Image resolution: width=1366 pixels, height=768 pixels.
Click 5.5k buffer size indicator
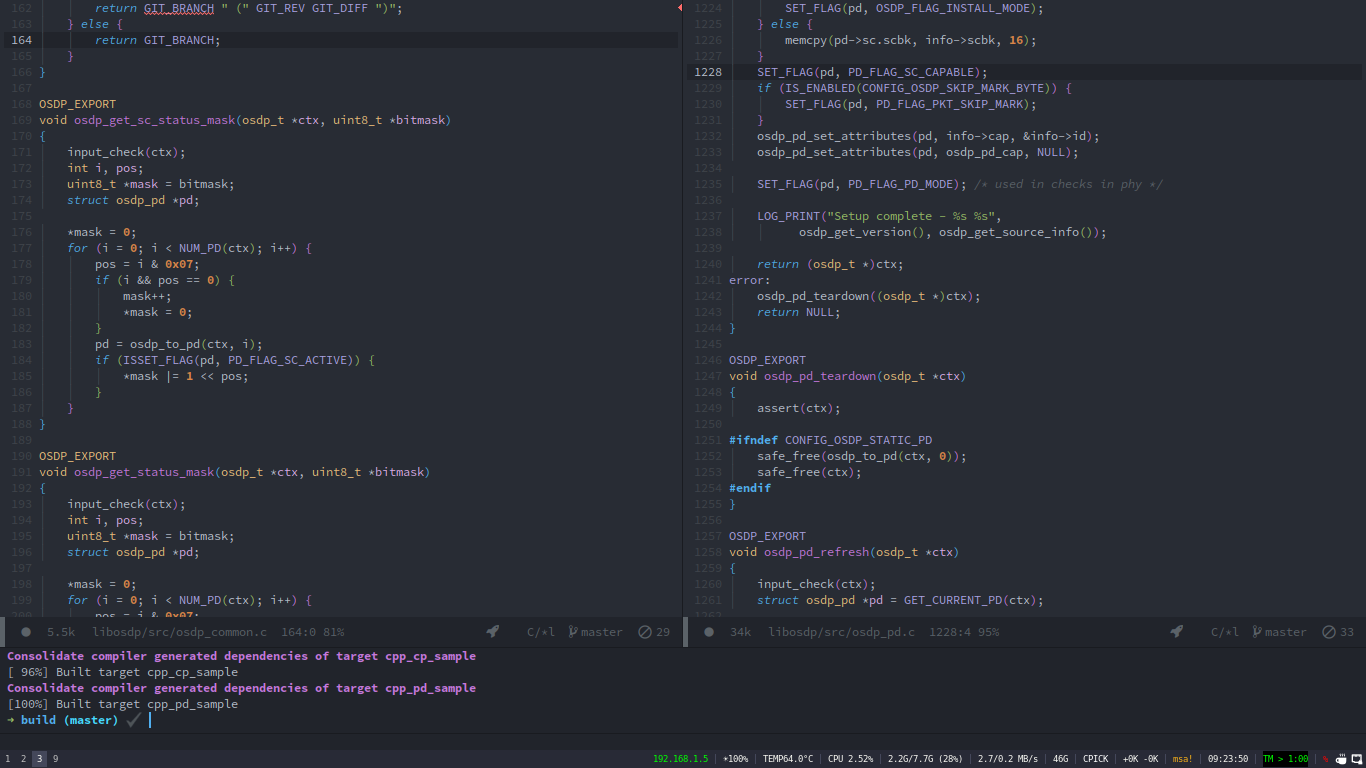click(x=61, y=632)
